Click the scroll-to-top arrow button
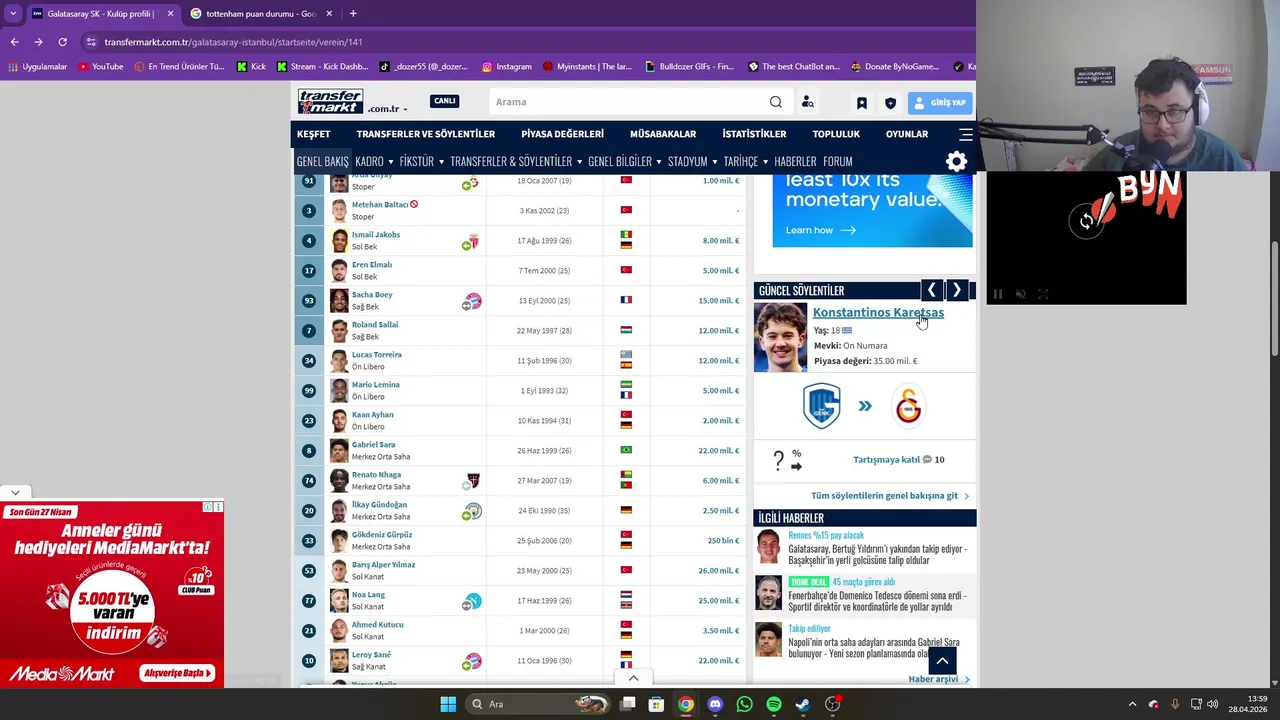1280x720 pixels. [942, 661]
